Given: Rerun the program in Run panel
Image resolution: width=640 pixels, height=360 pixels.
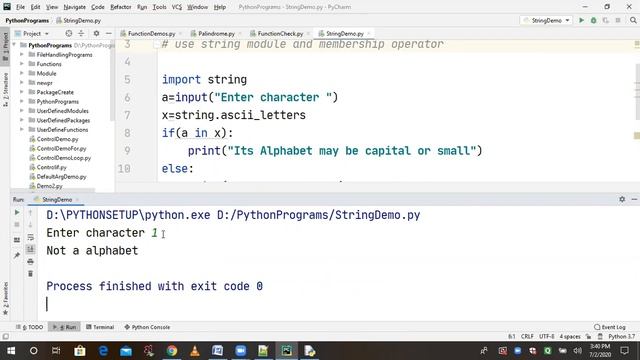Looking at the screenshot, I should [17, 212].
